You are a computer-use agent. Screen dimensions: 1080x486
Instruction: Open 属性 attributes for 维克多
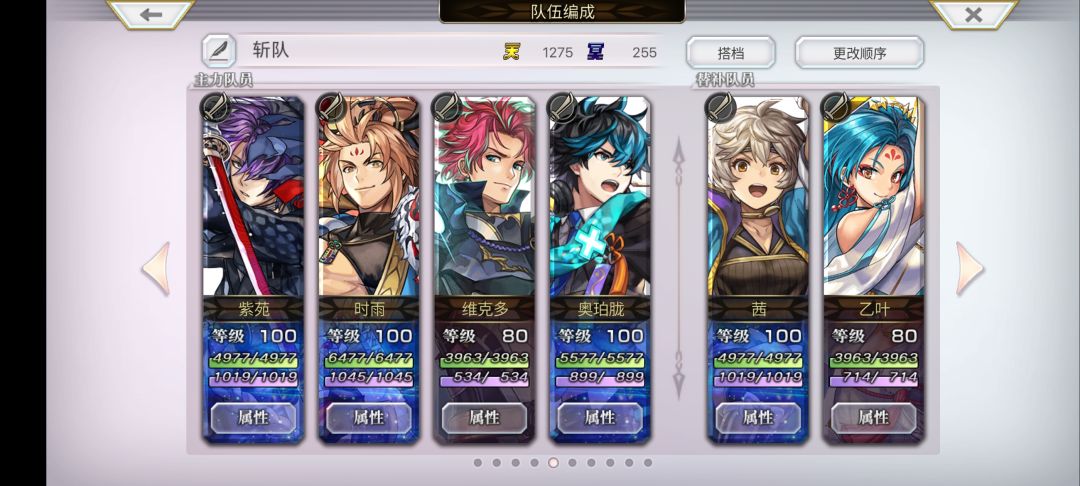tap(484, 417)
